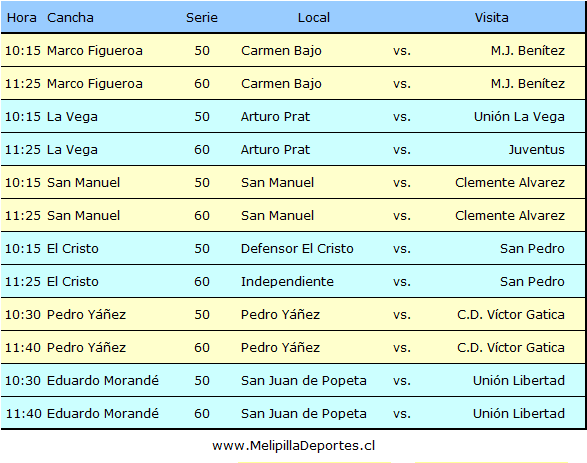The image size is (587, 463).
Task: Select Juventus in the Visita column
Action: pyautogui.click(x=536, y=149)
